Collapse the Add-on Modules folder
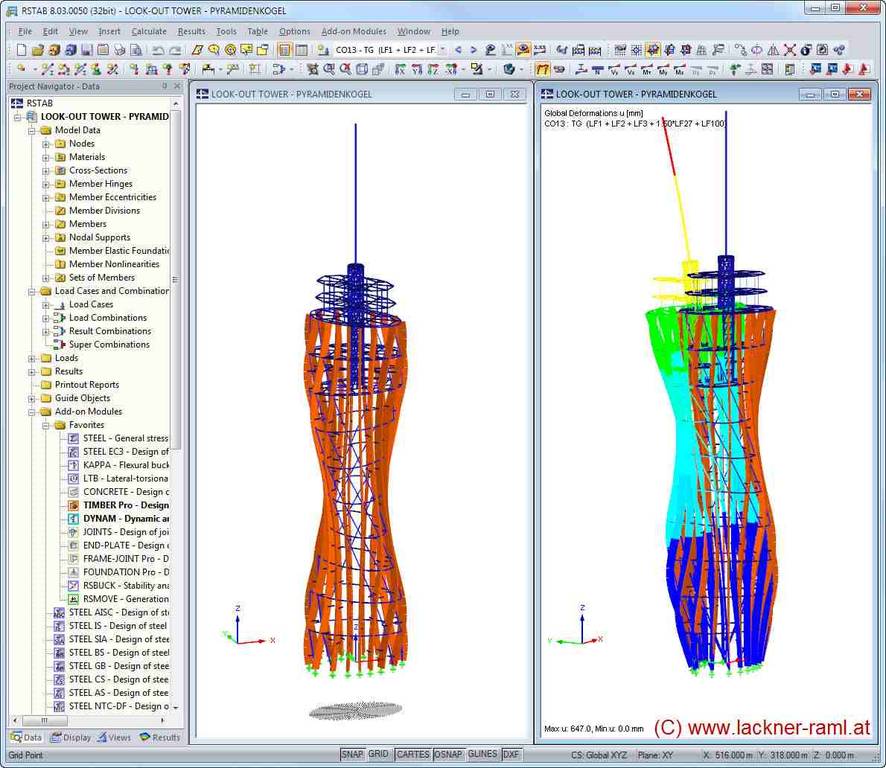This screenshot has width=886, height=768. [x=32, y=412]
